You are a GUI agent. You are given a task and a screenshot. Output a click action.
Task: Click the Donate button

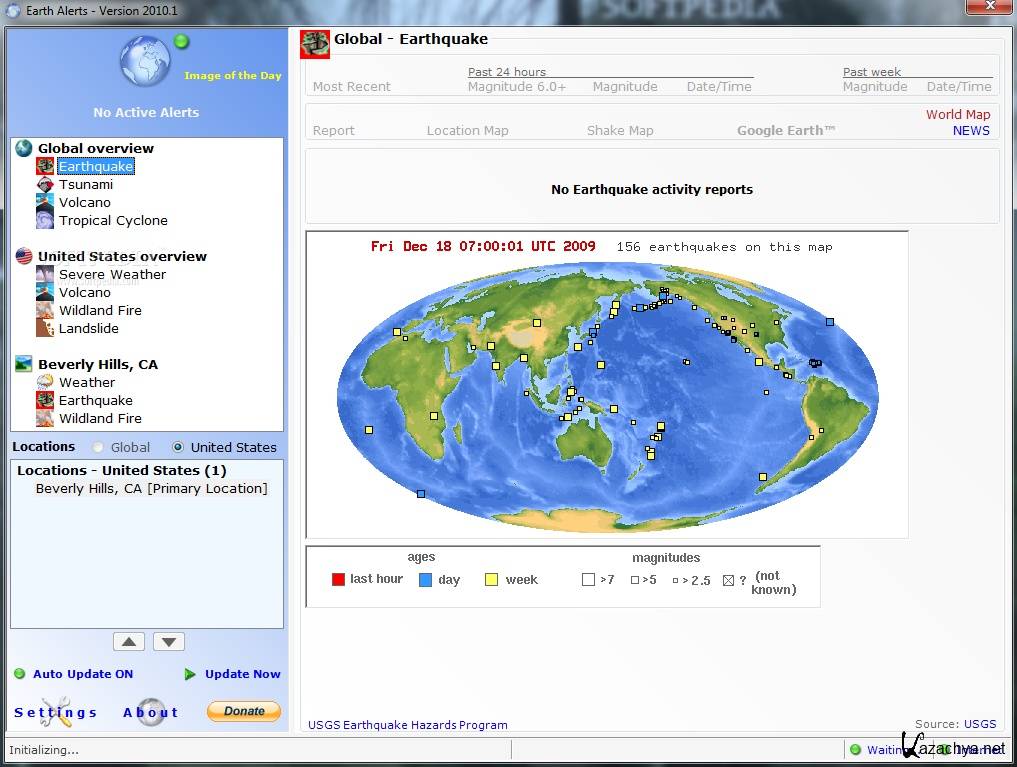(x=243, y=711)
